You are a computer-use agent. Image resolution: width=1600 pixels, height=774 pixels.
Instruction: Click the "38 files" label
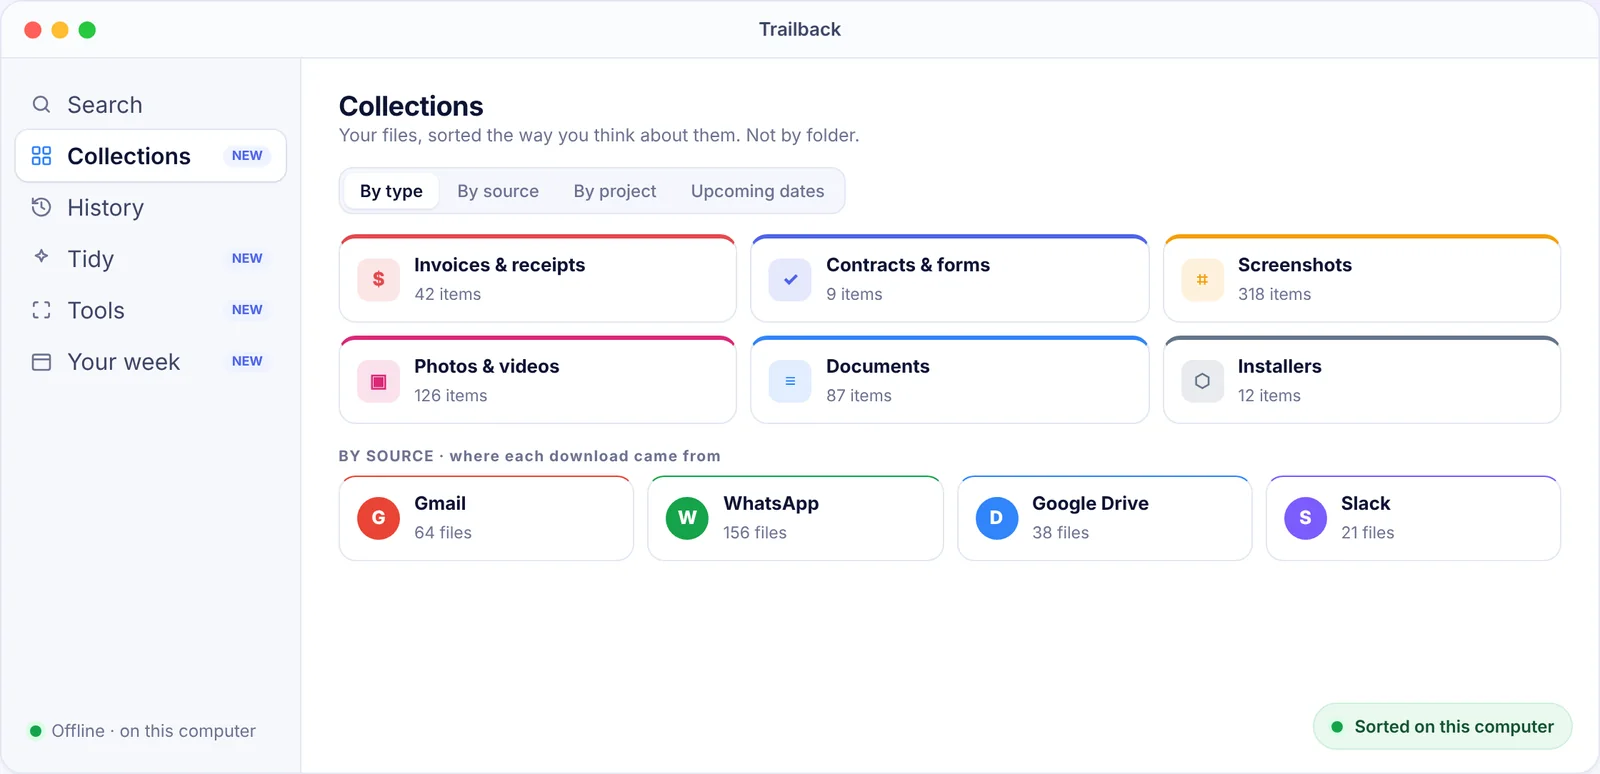pyautogui.click(x=1061, y=532)
